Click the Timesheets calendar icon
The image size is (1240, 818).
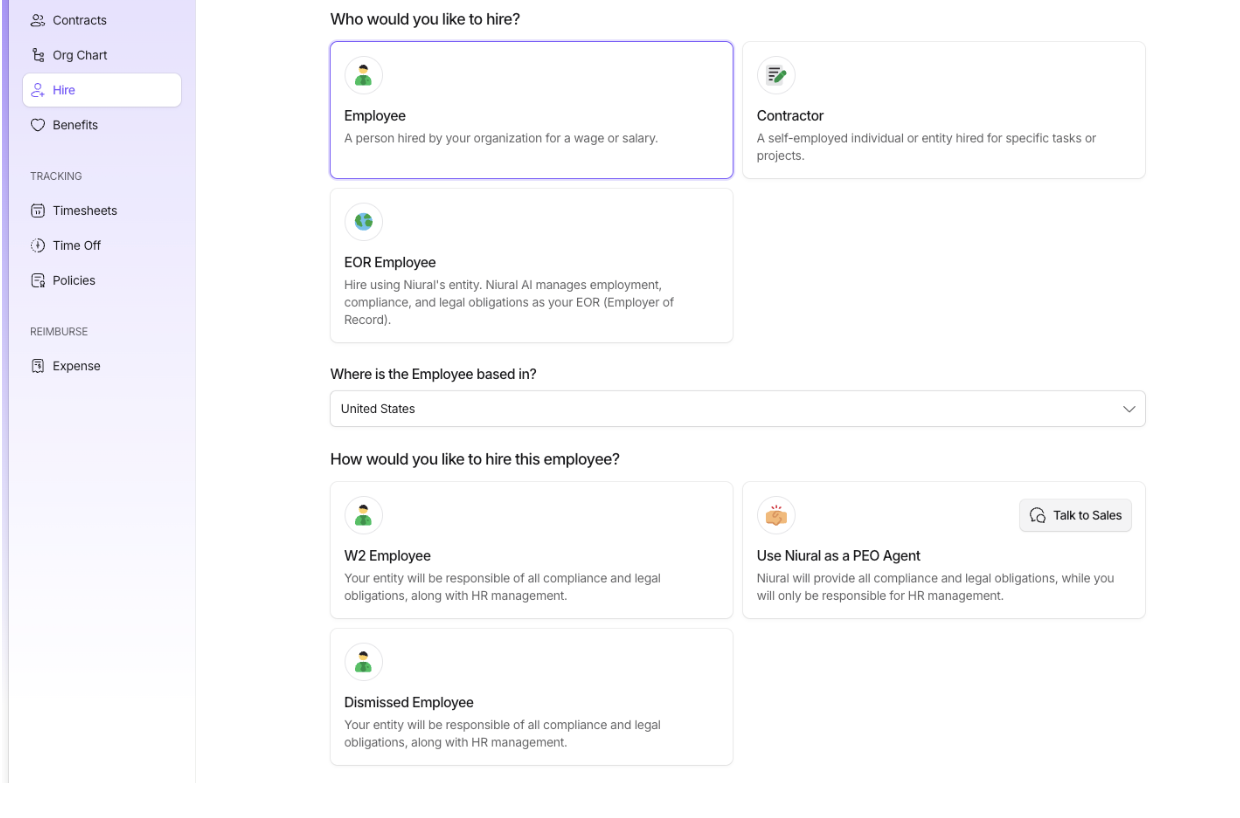tap(38, 211)
